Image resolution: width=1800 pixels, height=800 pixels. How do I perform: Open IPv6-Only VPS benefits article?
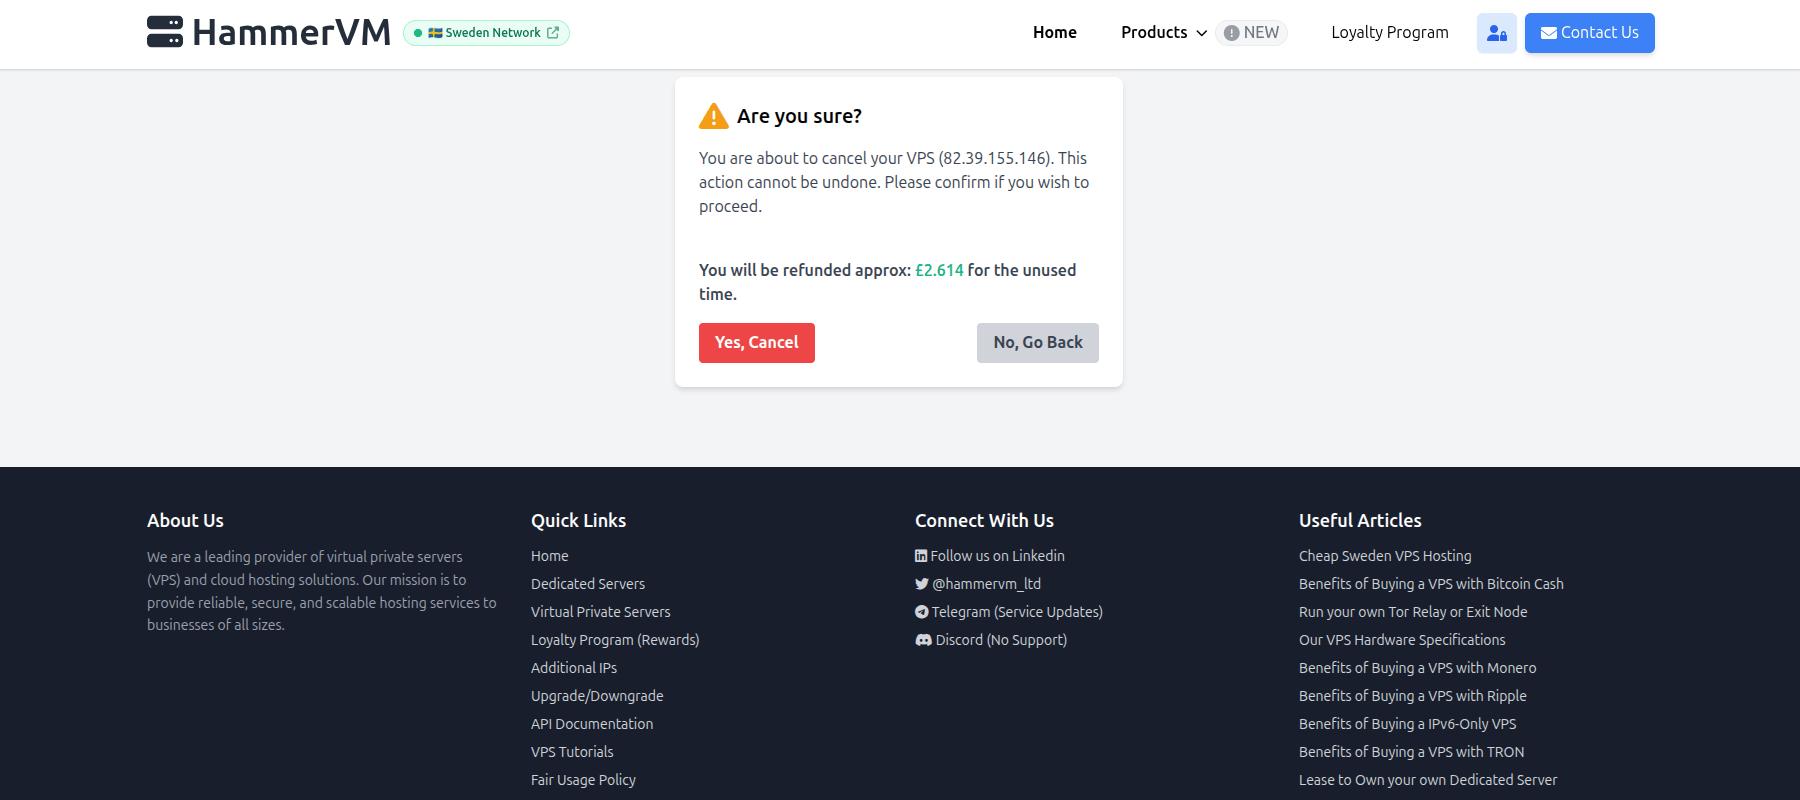1407,724
